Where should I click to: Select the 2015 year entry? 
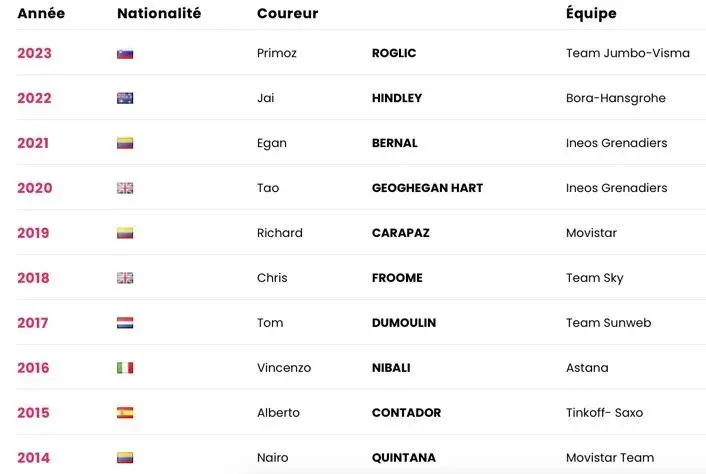[34, 413]
